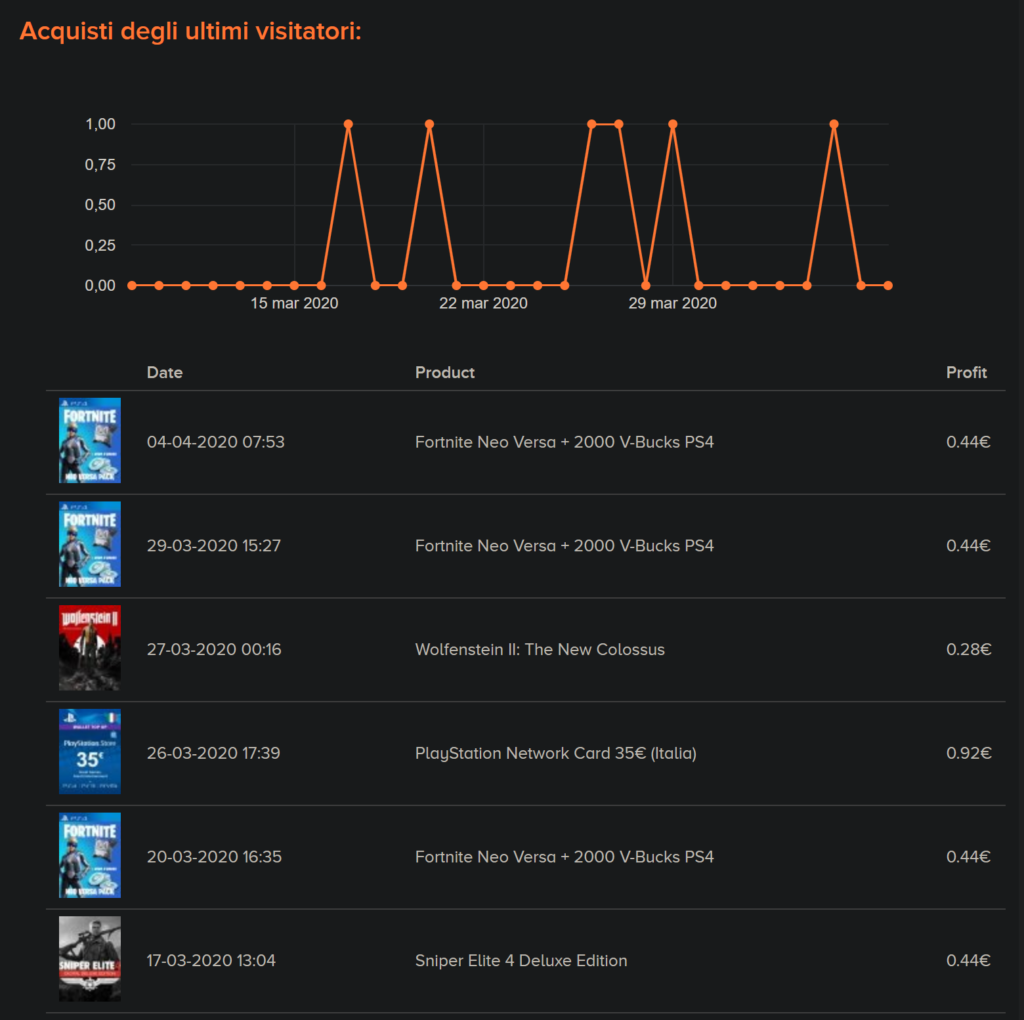
Task: Click 0.44€ profit in 04-04-2020 row
Action: 968,442
